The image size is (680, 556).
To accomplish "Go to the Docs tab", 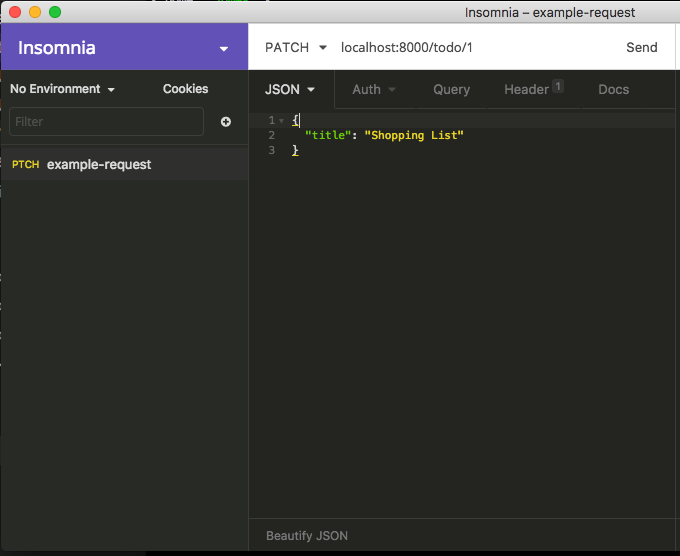I will [x=613, y=89].
